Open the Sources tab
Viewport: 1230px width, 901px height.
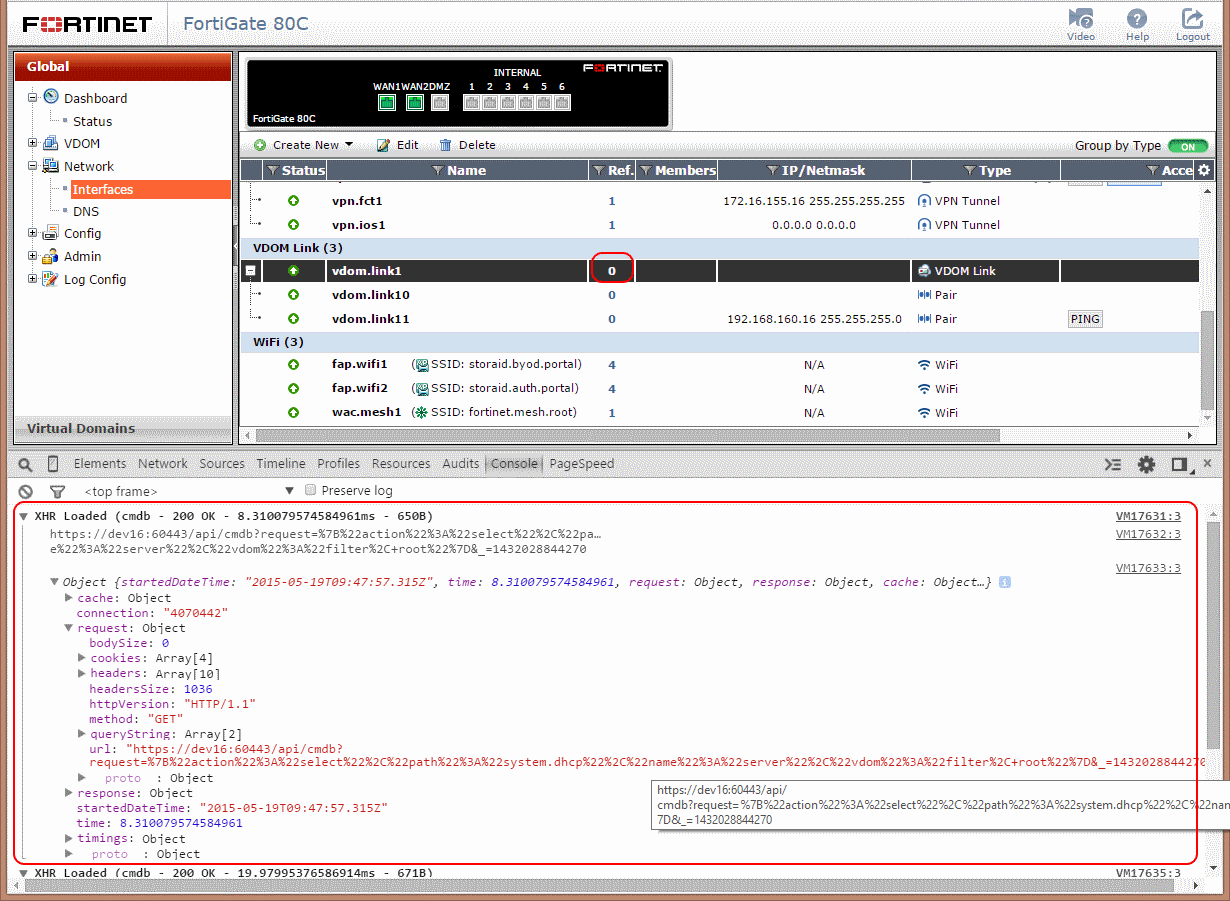coord(222,464)
